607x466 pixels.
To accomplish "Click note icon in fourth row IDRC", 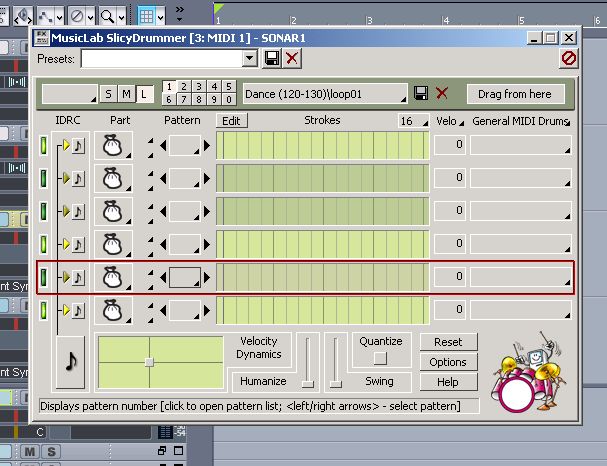I will (x=78, y=244).
